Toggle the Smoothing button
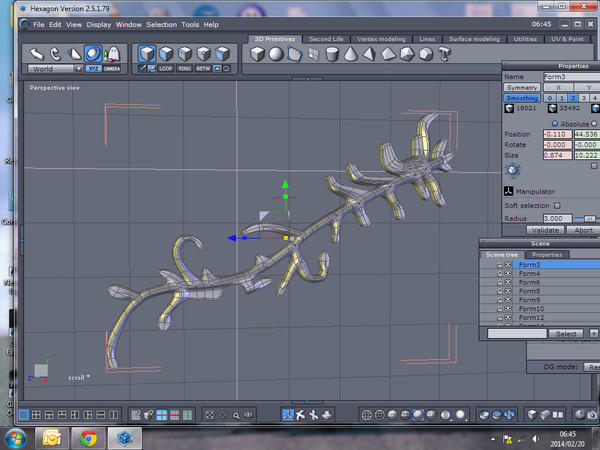 pyautogui.click(x=522, y=99)
